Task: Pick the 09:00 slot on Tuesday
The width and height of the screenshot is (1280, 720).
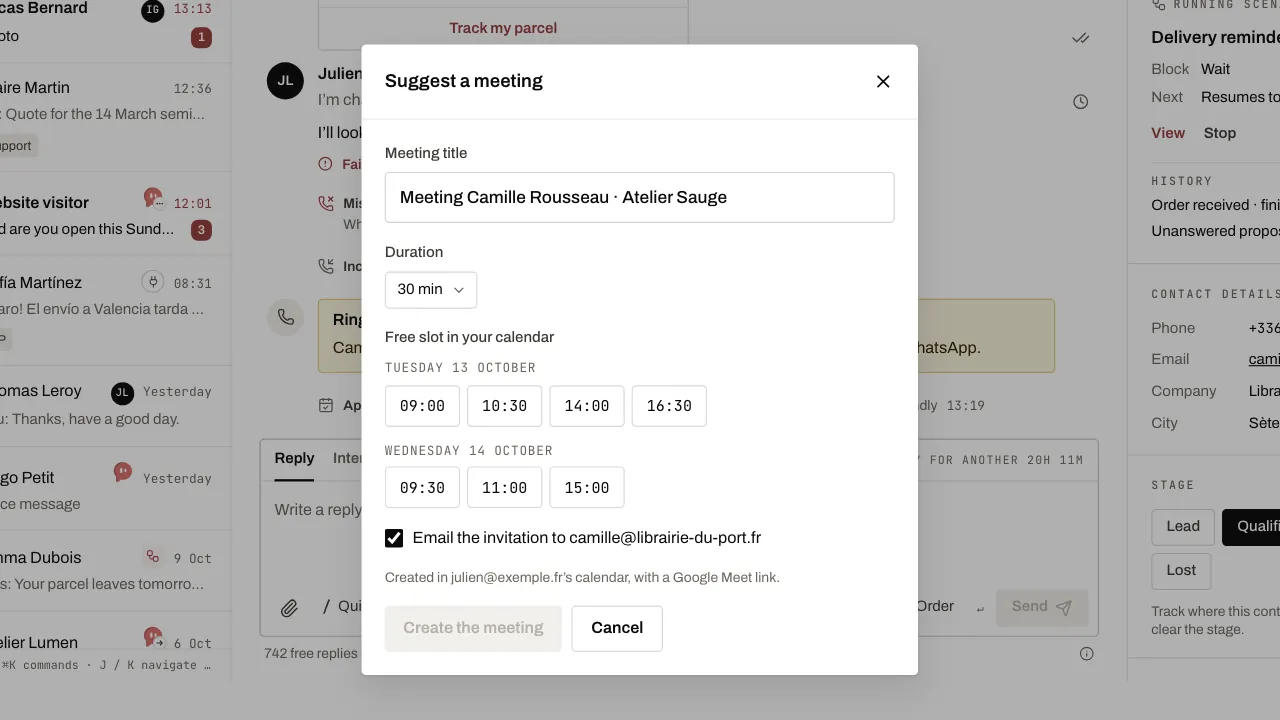Action: click(422, 406)
